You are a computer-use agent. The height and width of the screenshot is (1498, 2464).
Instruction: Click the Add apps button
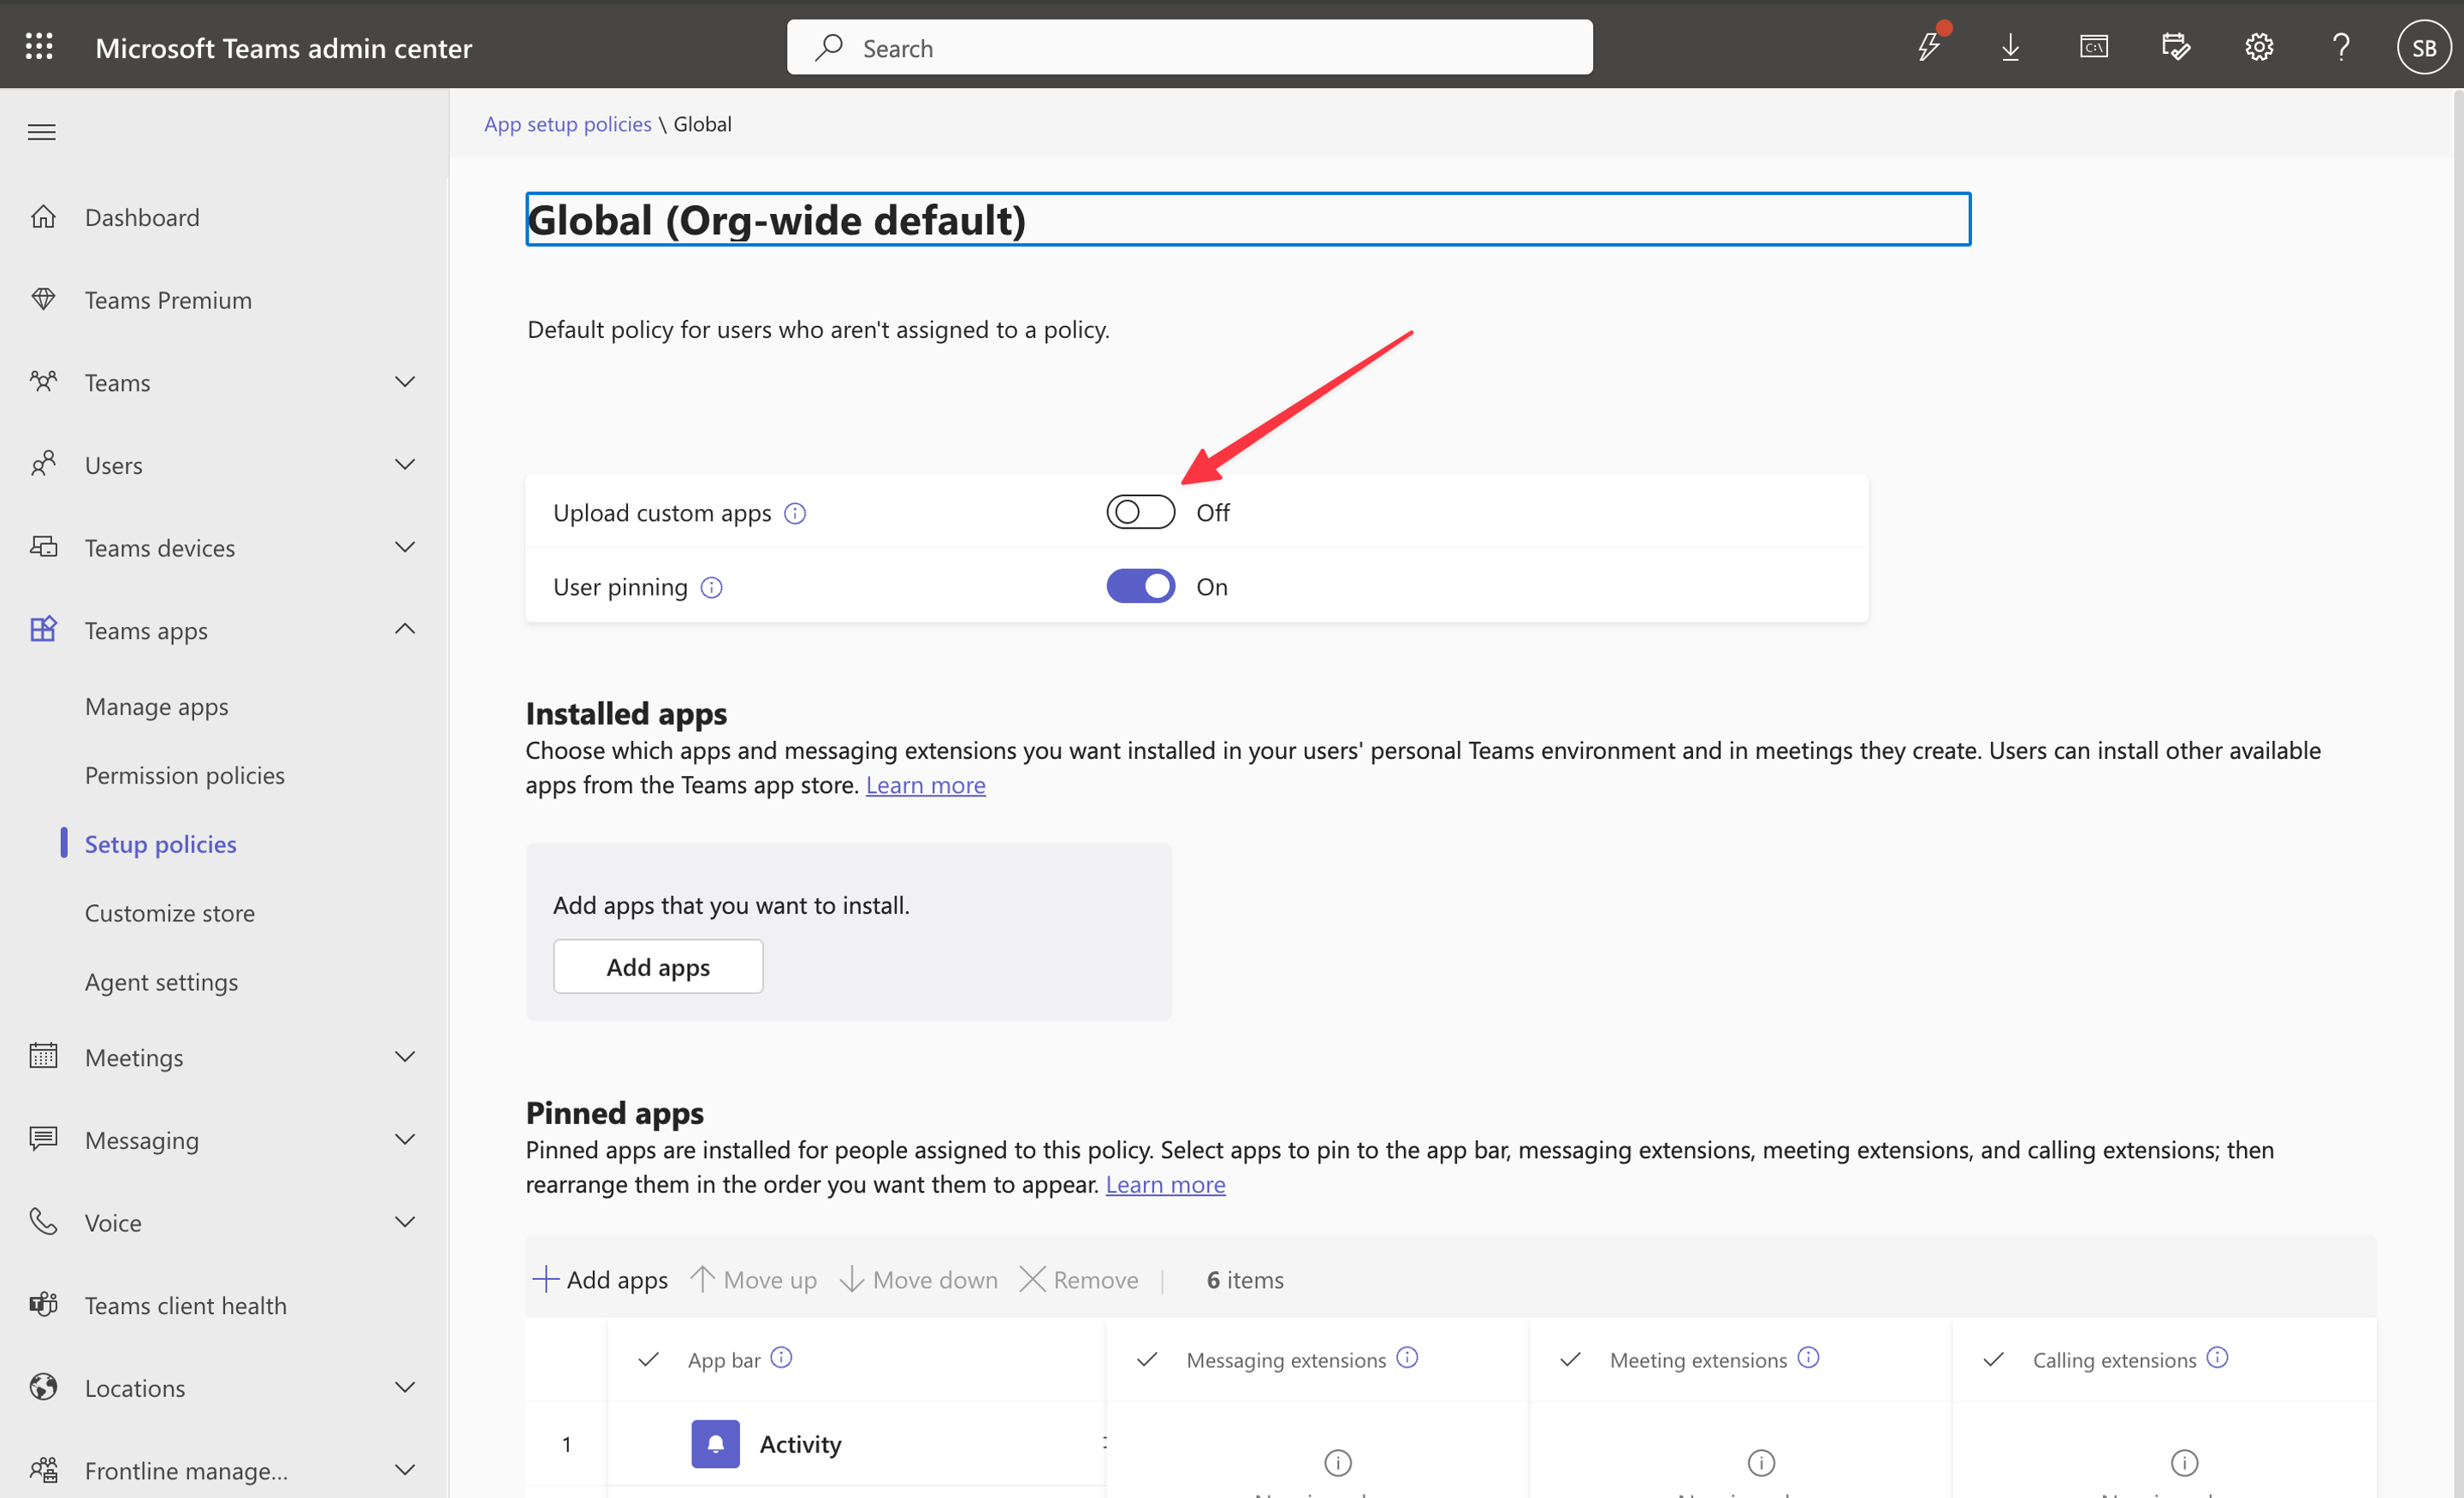coord(658,966)
